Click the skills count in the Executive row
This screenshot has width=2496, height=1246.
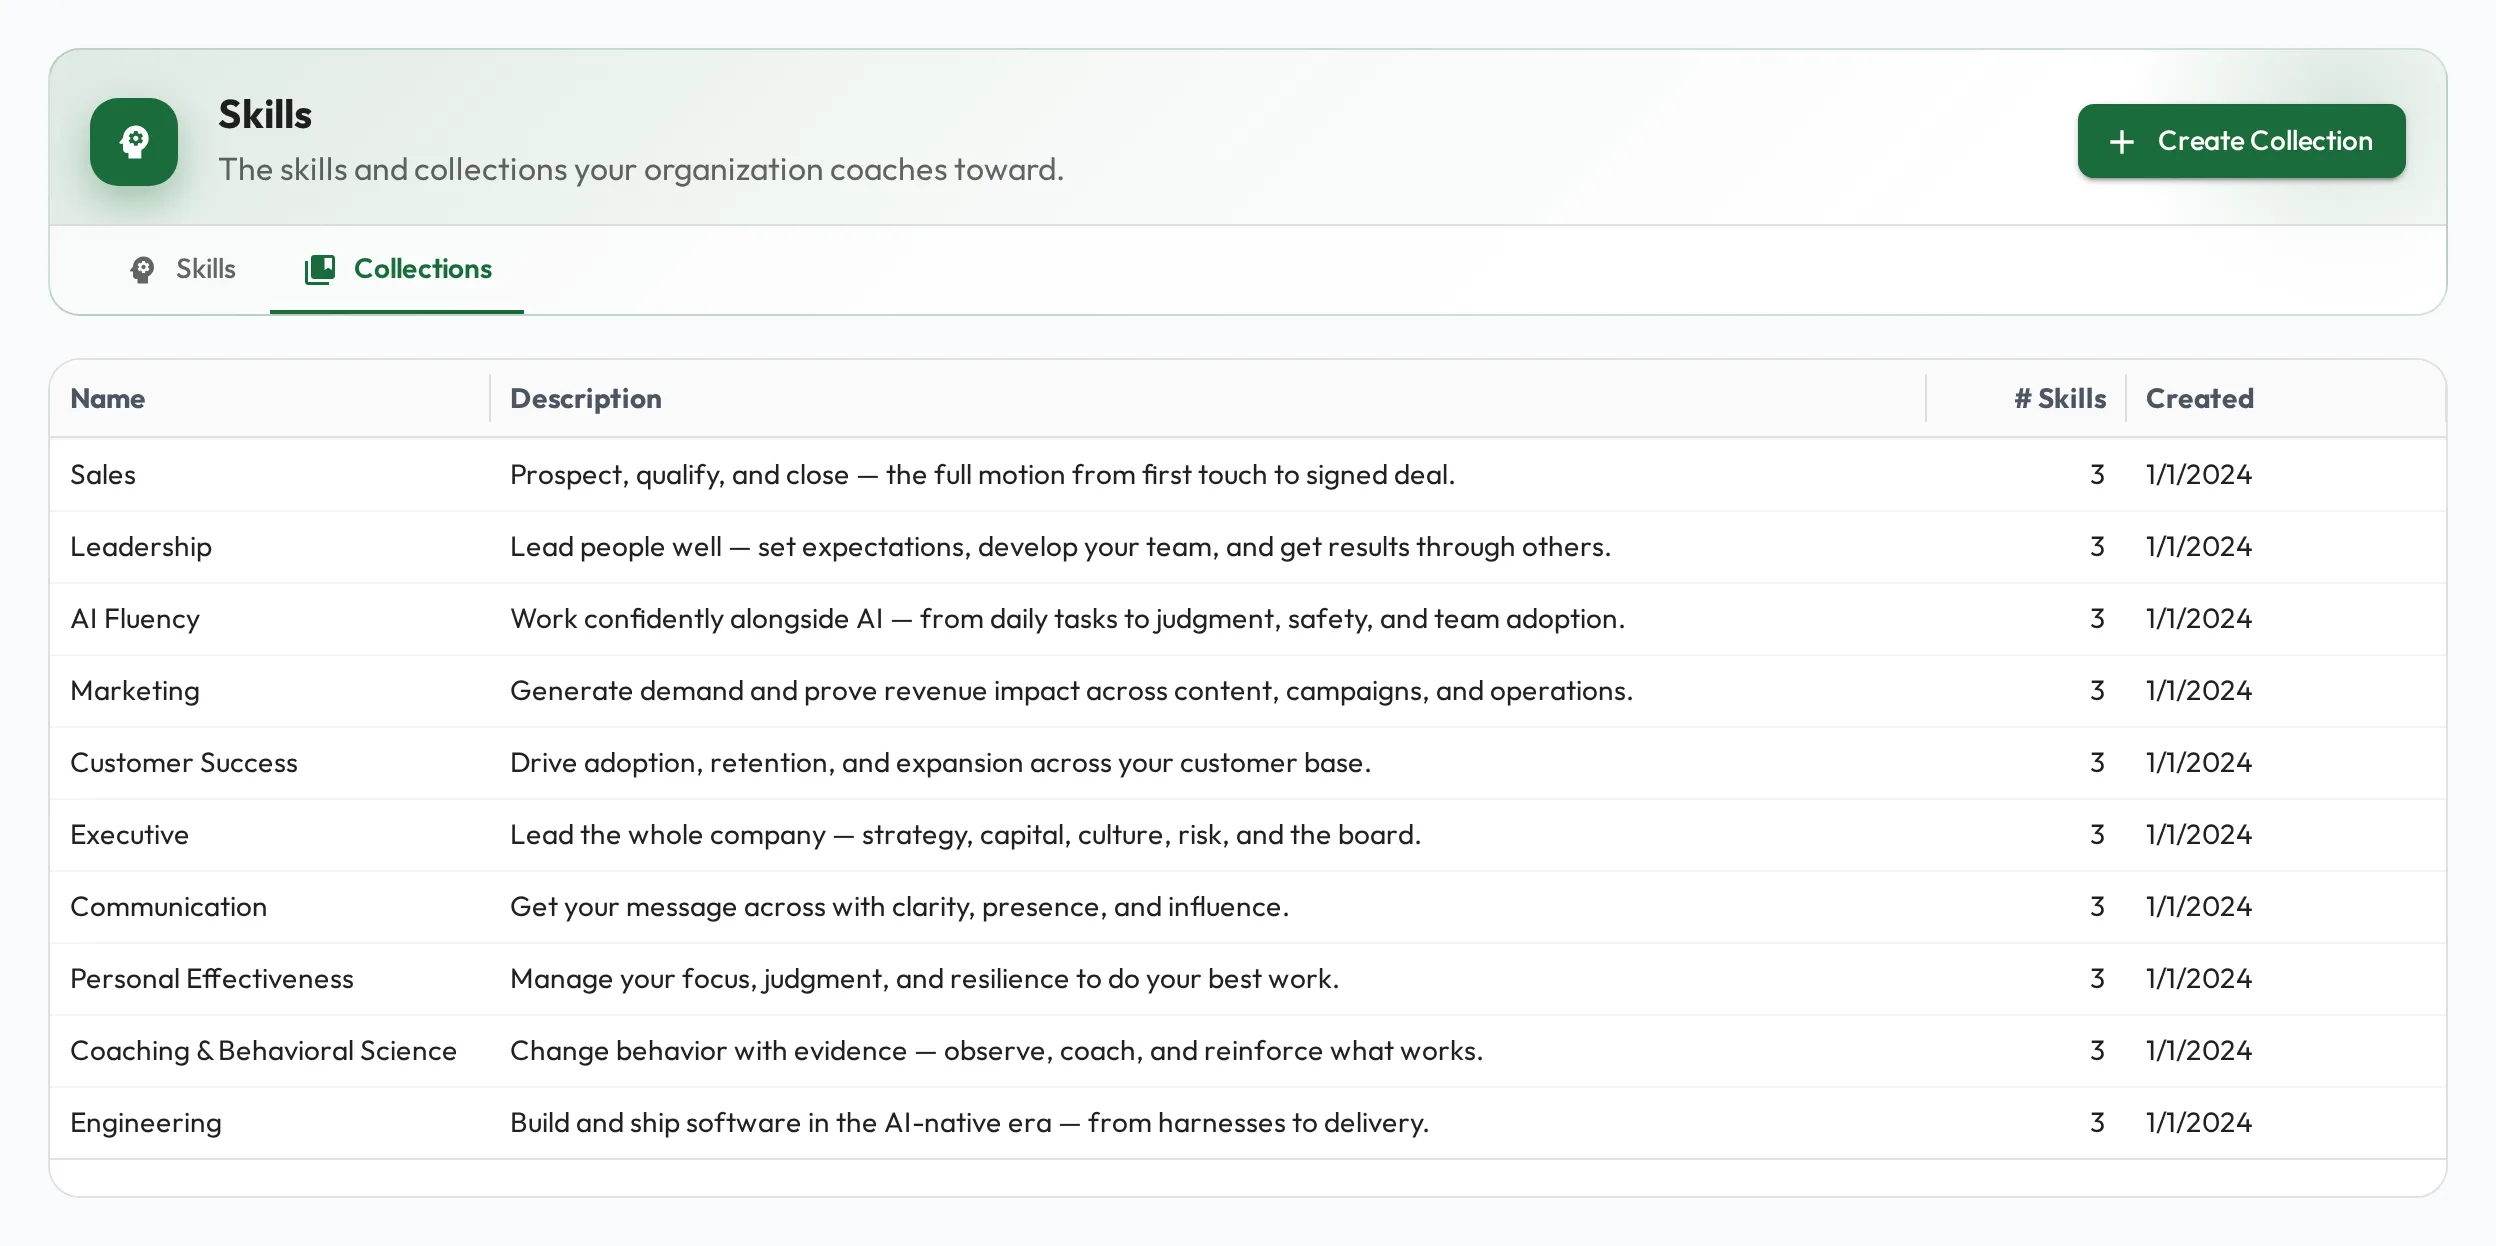pyautogui.click(x=2097, y=834)
